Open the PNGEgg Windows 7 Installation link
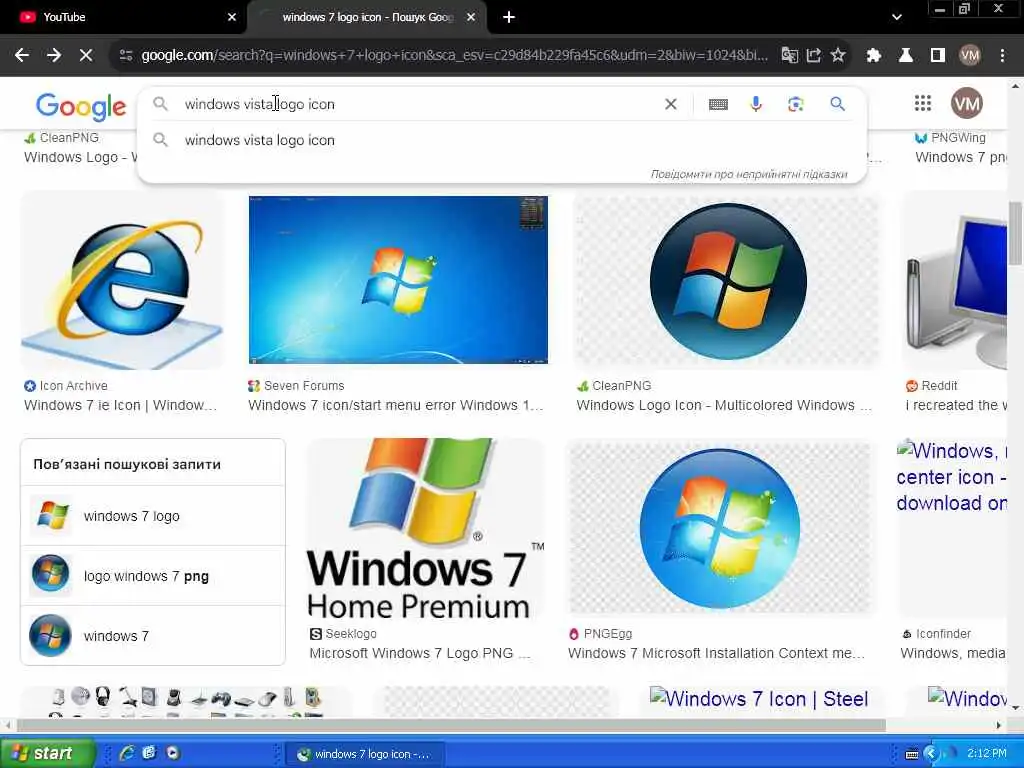The width and height of the screenshot is (1024, 768). [x=716, y=654]
